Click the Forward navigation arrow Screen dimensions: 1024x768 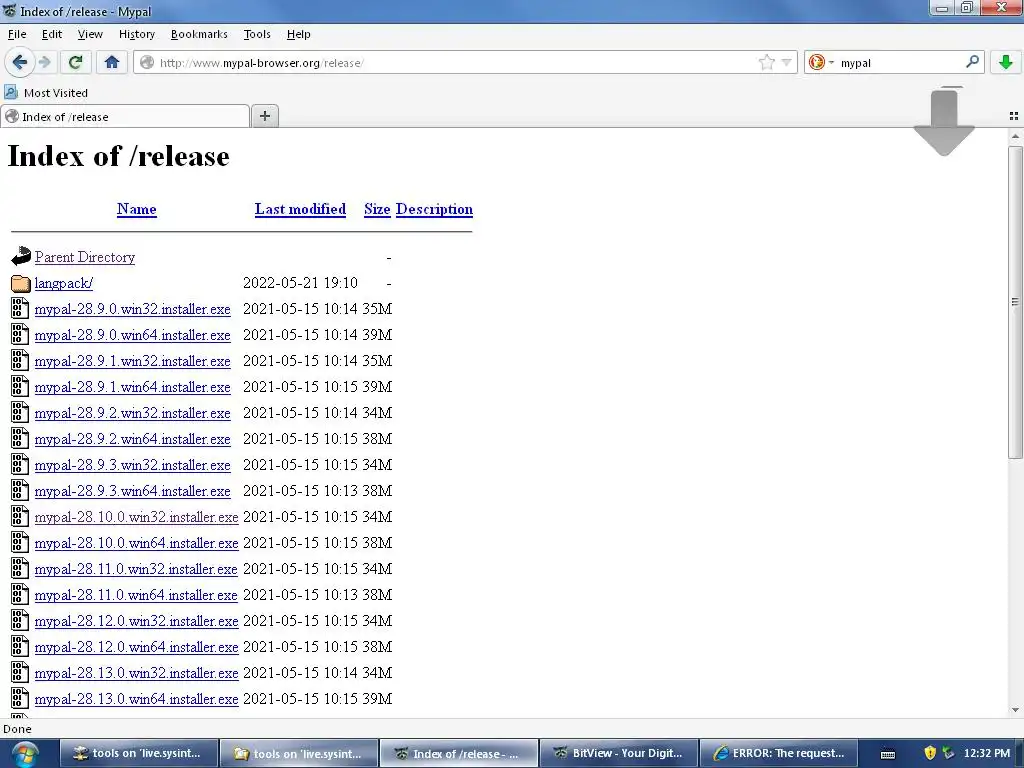pos(44,63)
